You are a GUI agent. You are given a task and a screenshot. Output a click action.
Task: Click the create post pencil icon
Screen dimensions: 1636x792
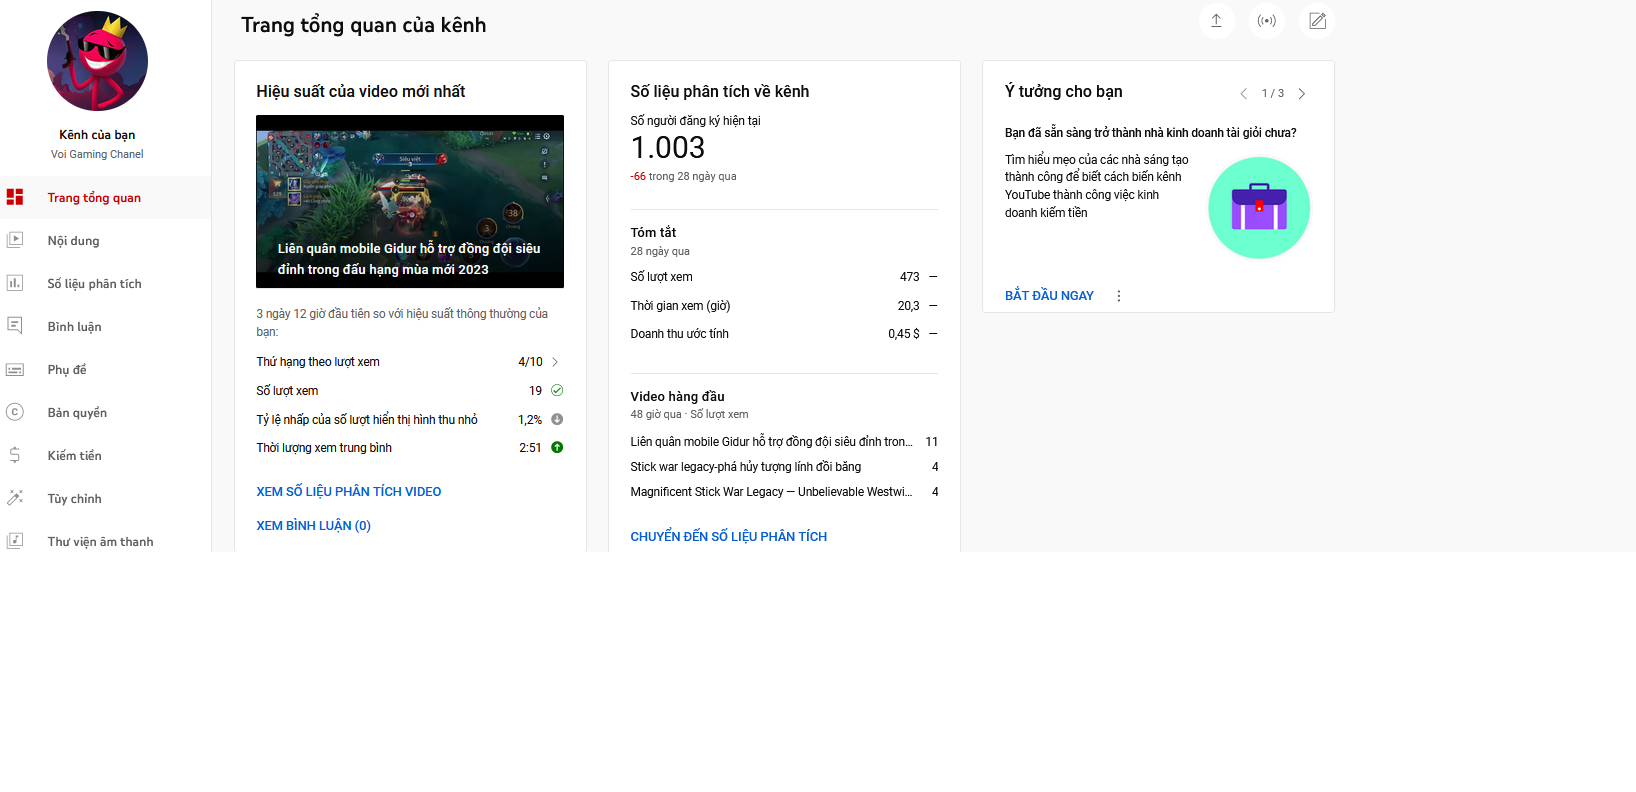tap(1317, 21)
